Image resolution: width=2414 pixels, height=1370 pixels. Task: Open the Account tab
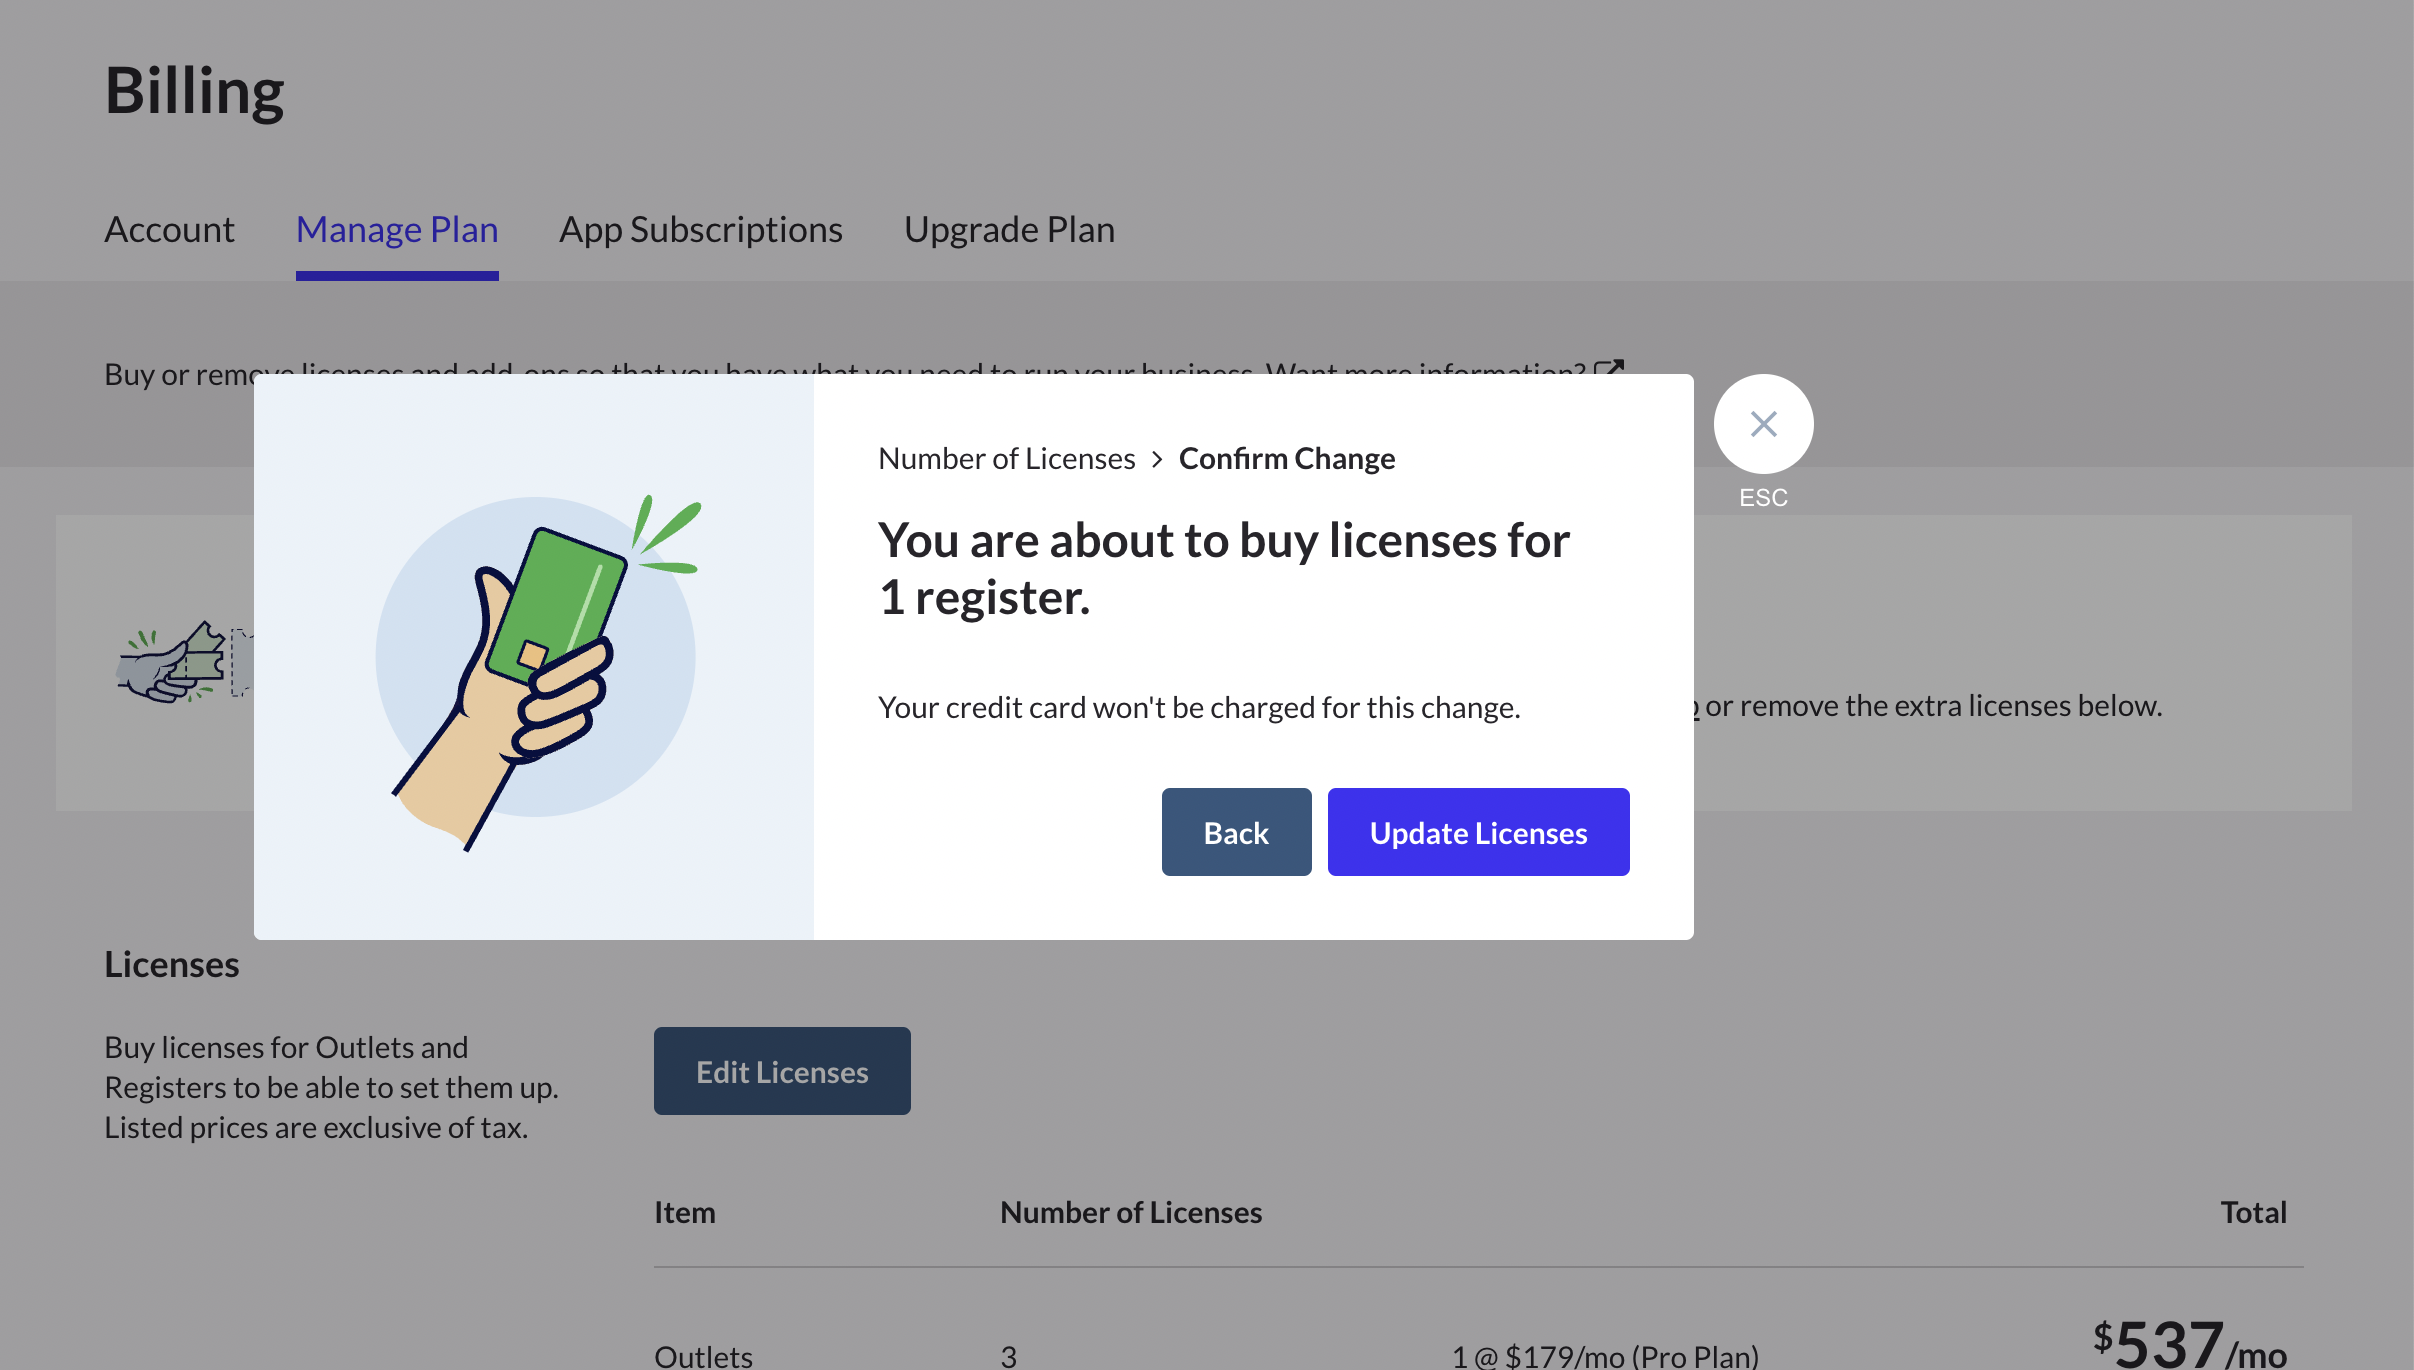(x=169, y=230)
